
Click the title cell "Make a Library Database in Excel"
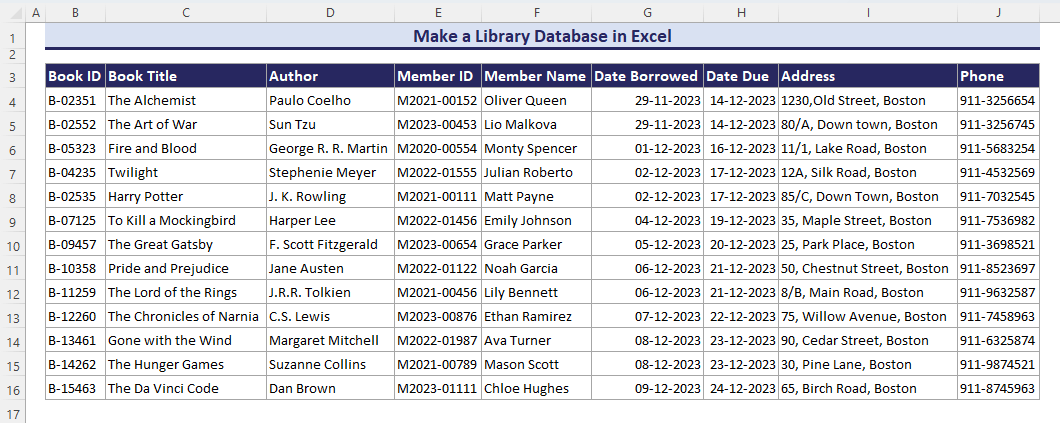point(541,37)
